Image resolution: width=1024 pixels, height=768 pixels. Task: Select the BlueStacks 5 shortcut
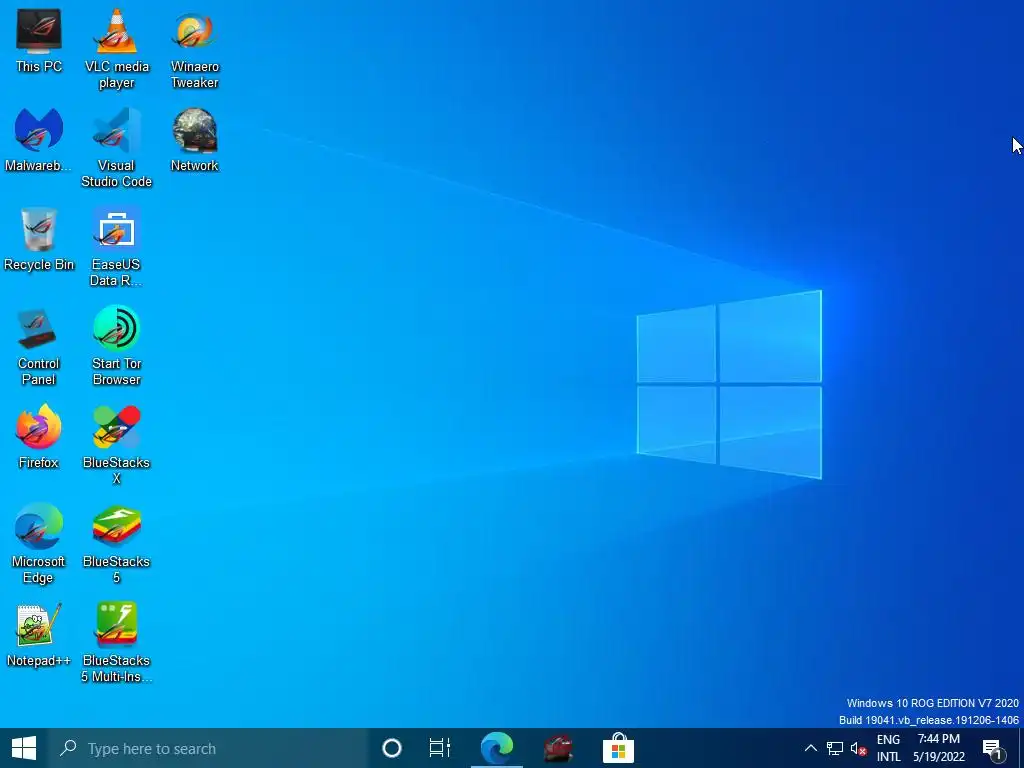tap(116, 544)
